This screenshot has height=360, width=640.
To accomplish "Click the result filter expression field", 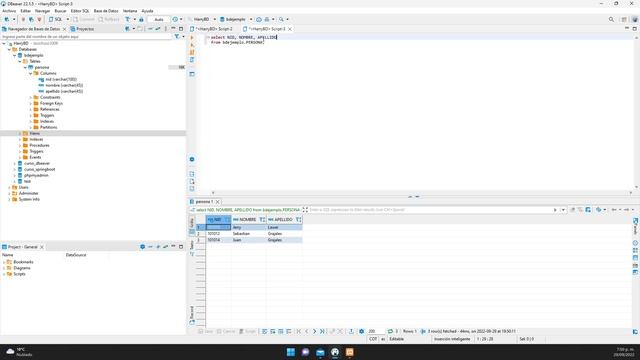I will pyautogui.click(x=430, y=210).
